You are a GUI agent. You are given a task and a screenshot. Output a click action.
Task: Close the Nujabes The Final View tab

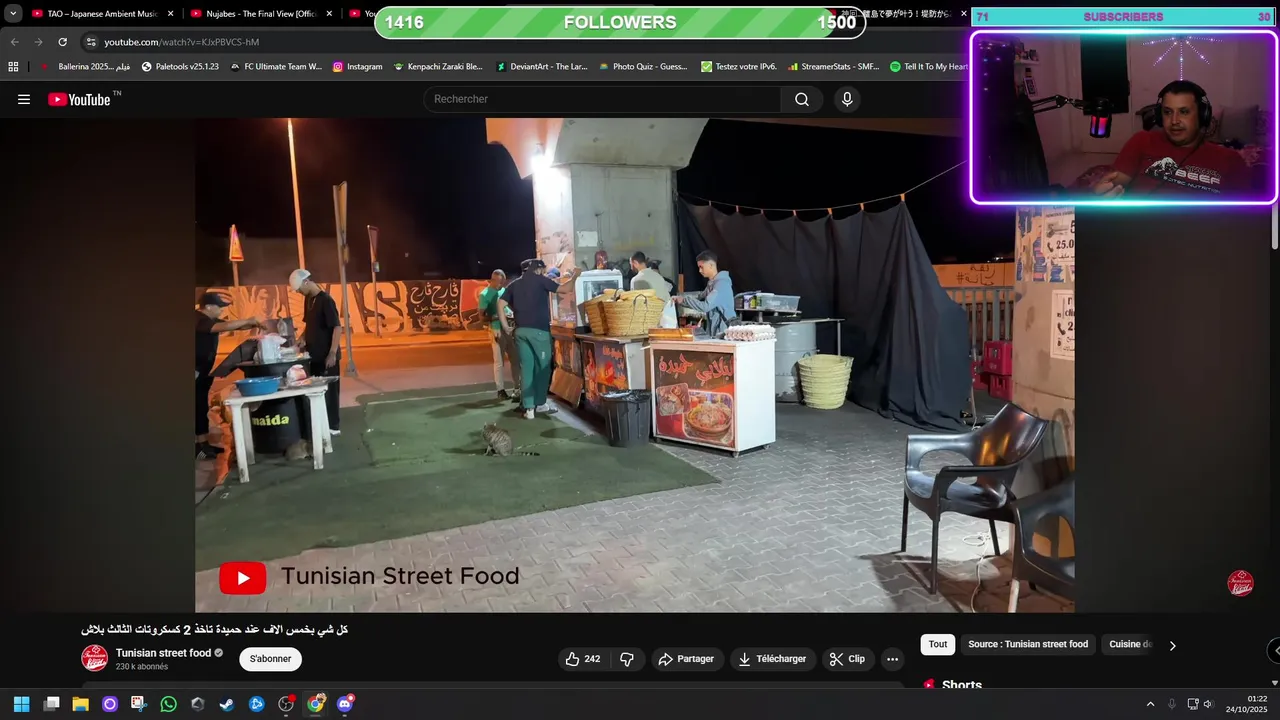point(329,14)
